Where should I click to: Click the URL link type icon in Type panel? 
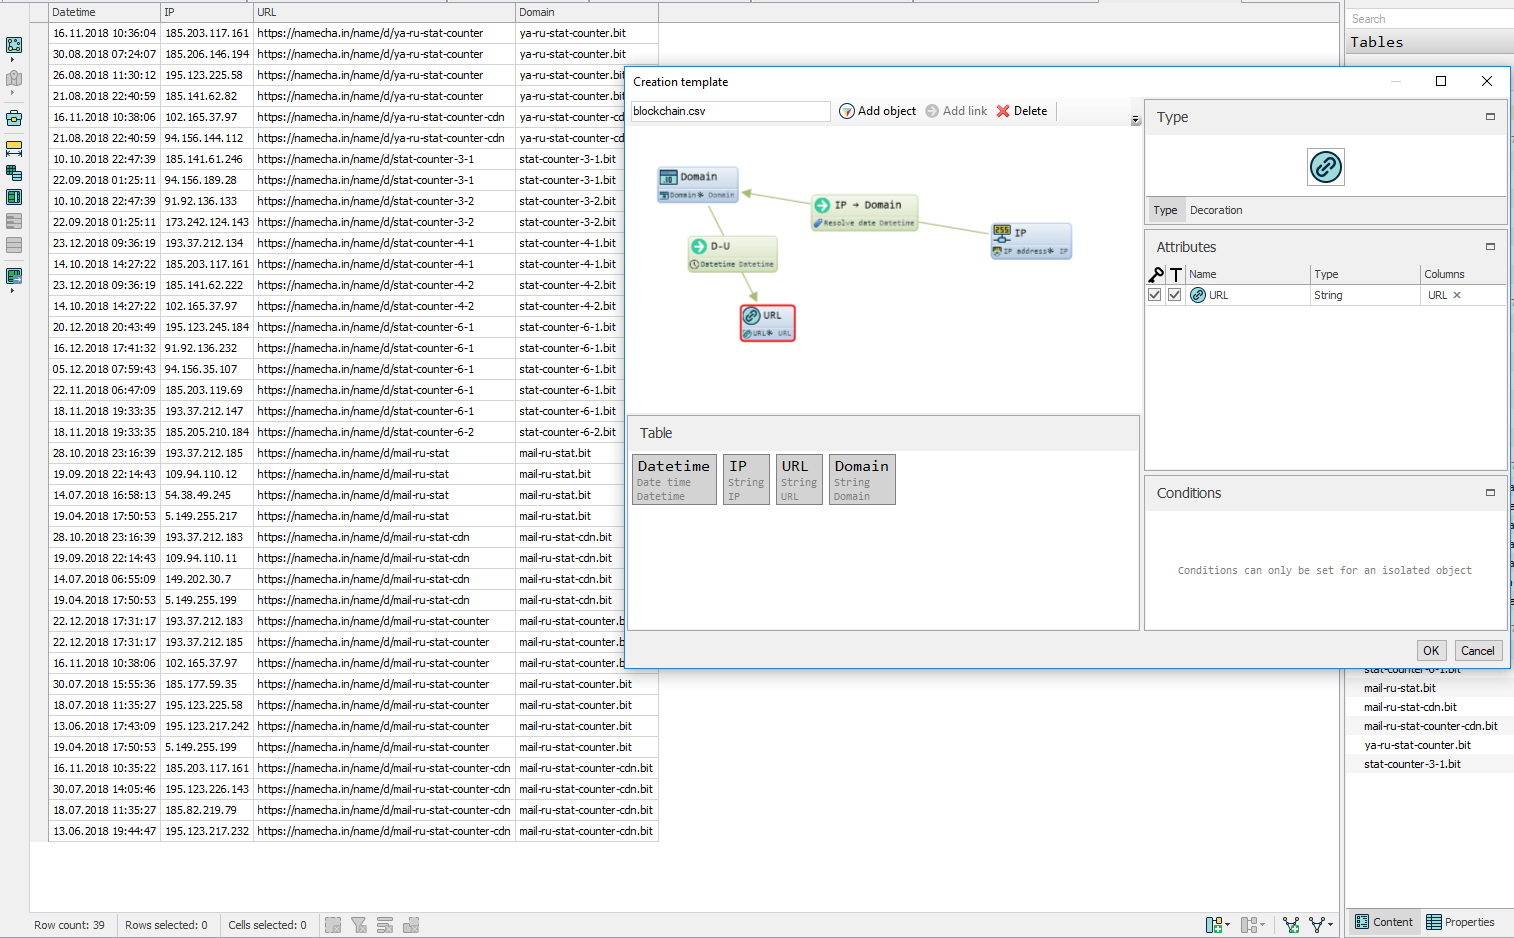tap(1326, 167)
